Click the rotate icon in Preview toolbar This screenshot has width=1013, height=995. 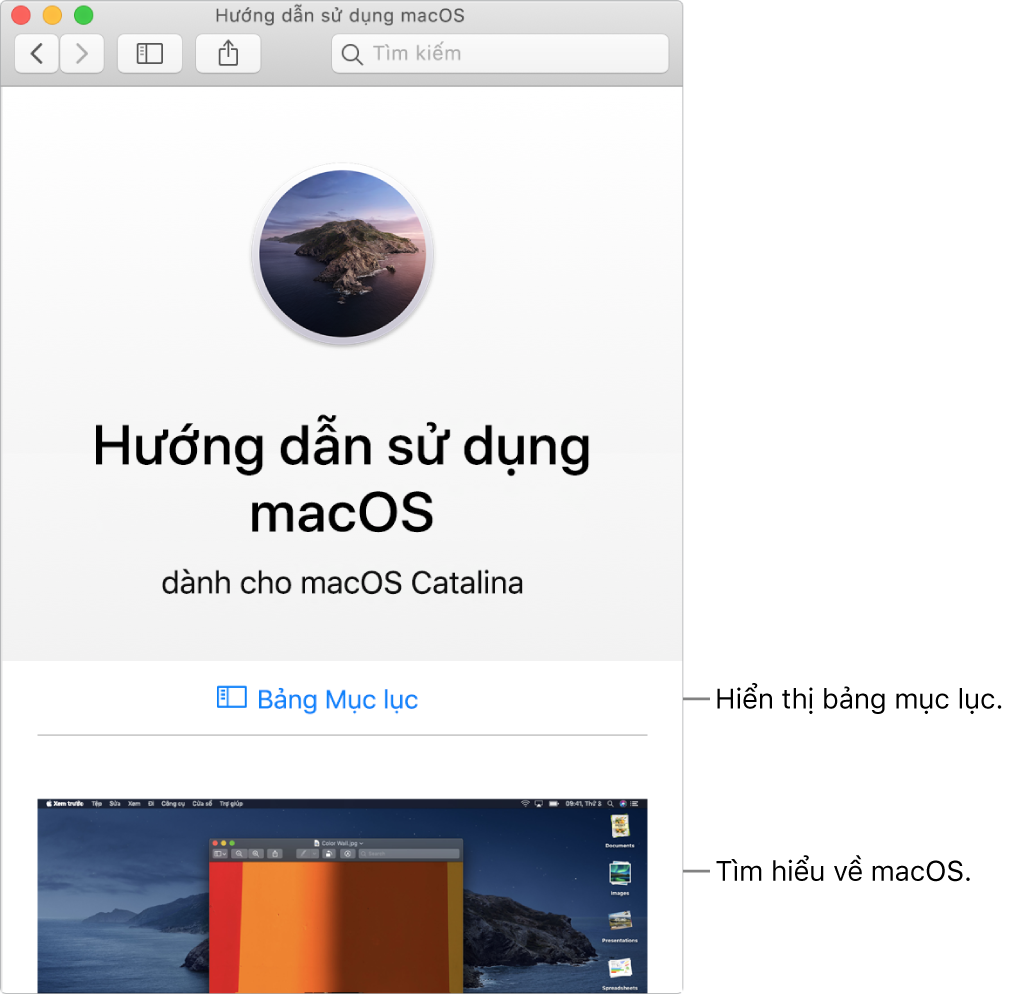328,853
